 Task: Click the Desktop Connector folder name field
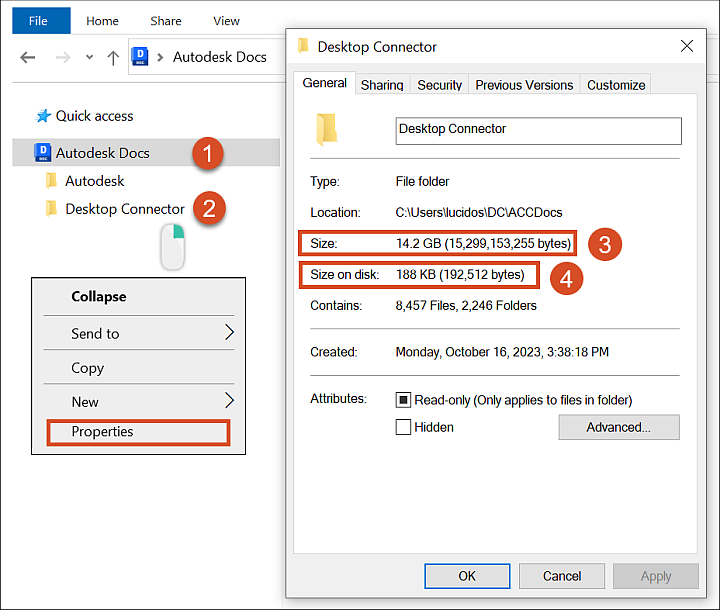coord(539,131)
